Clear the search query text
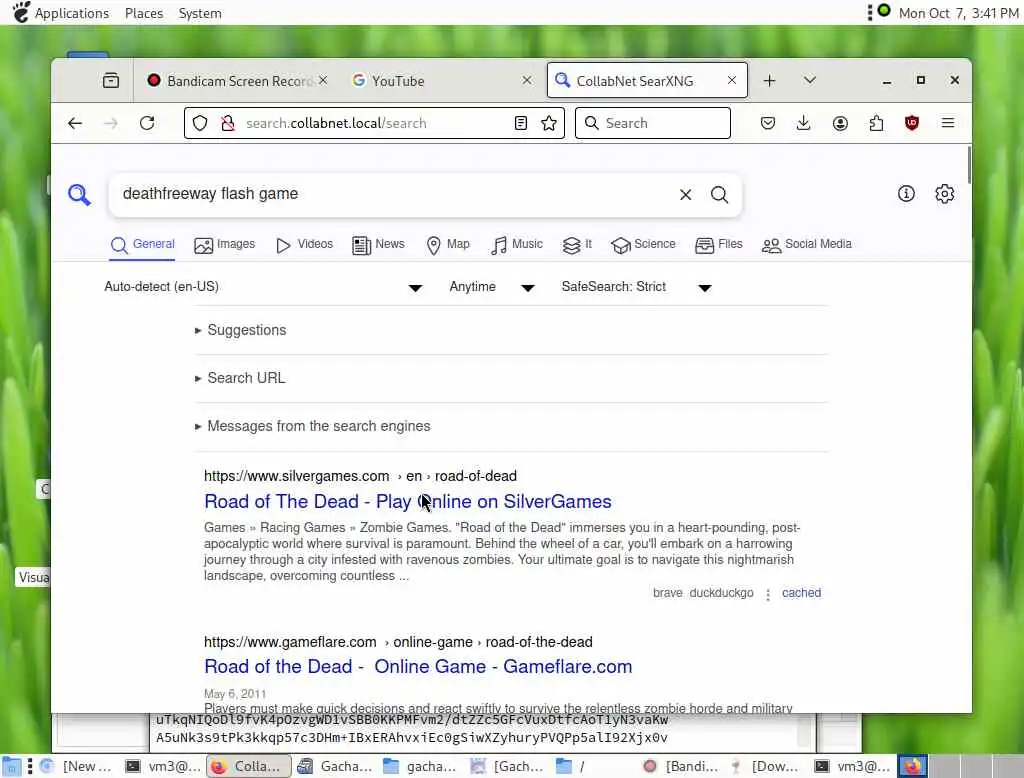1024x778 pixels. coord(686,195)
